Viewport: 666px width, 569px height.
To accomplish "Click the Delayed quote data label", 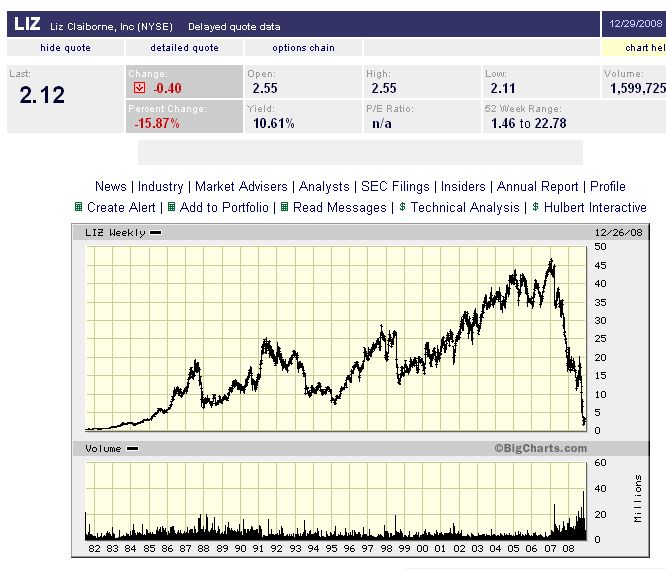I will pos(234,27).
